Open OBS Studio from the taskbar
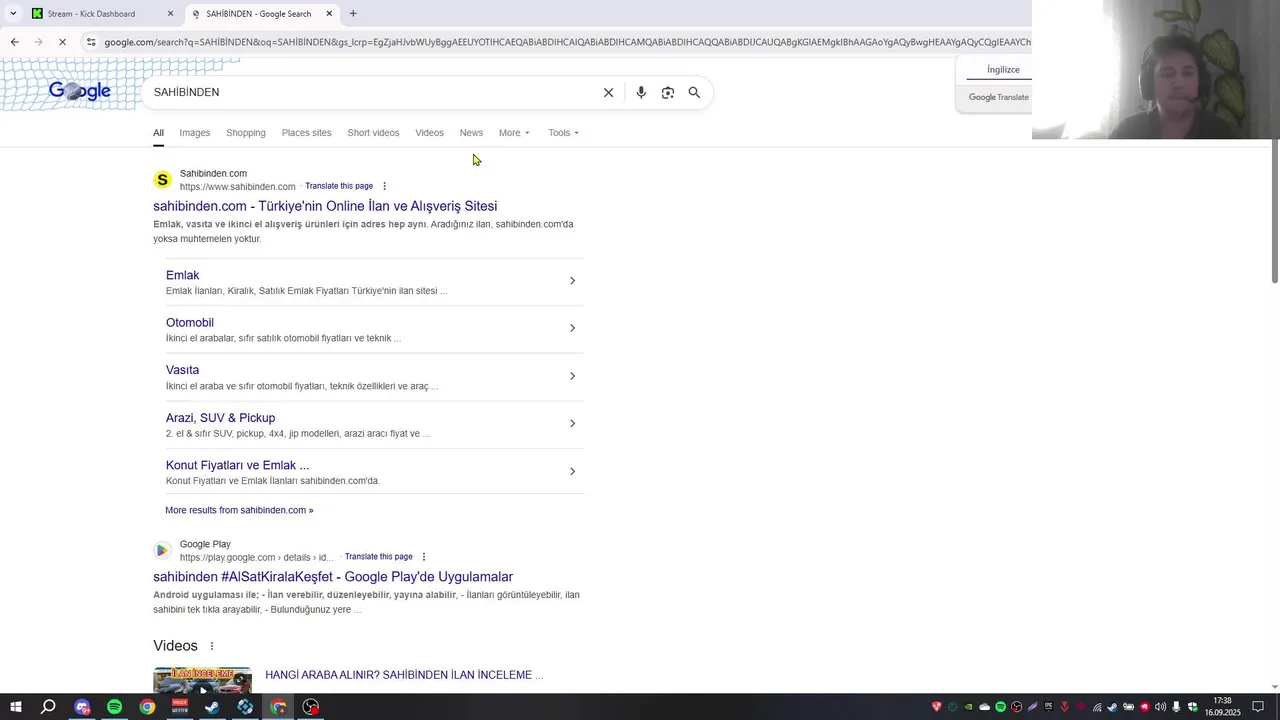 pyautogui.click(x=311, y=707)
